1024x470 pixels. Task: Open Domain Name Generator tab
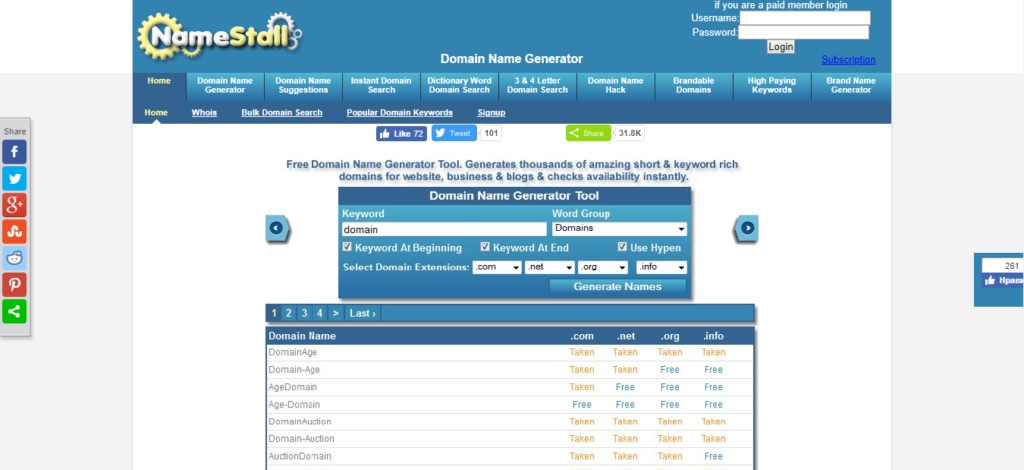(x=225, y=86)
